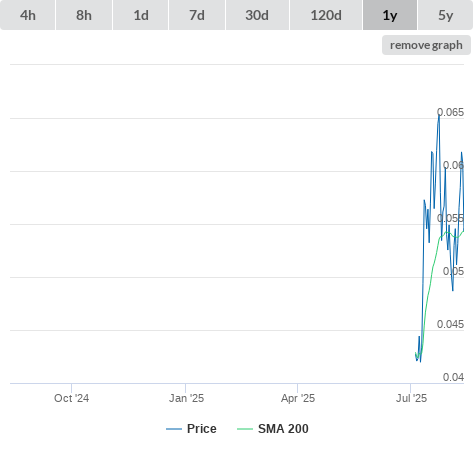This screenshot has width=474, height=455.
Task: Select the 4h time range tab
Action: (x=28, y=15)
